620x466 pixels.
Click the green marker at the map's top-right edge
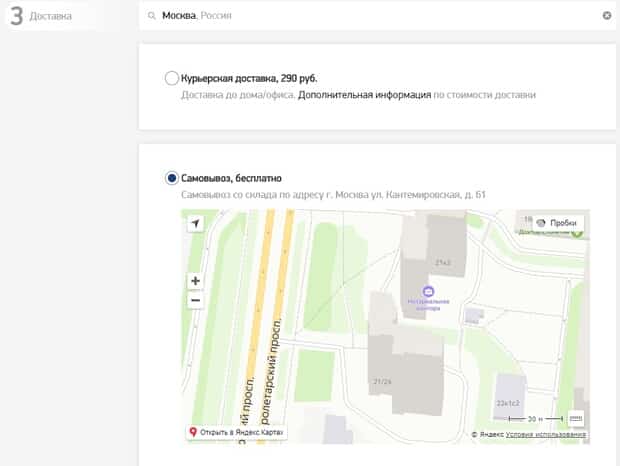coord(577,232)
